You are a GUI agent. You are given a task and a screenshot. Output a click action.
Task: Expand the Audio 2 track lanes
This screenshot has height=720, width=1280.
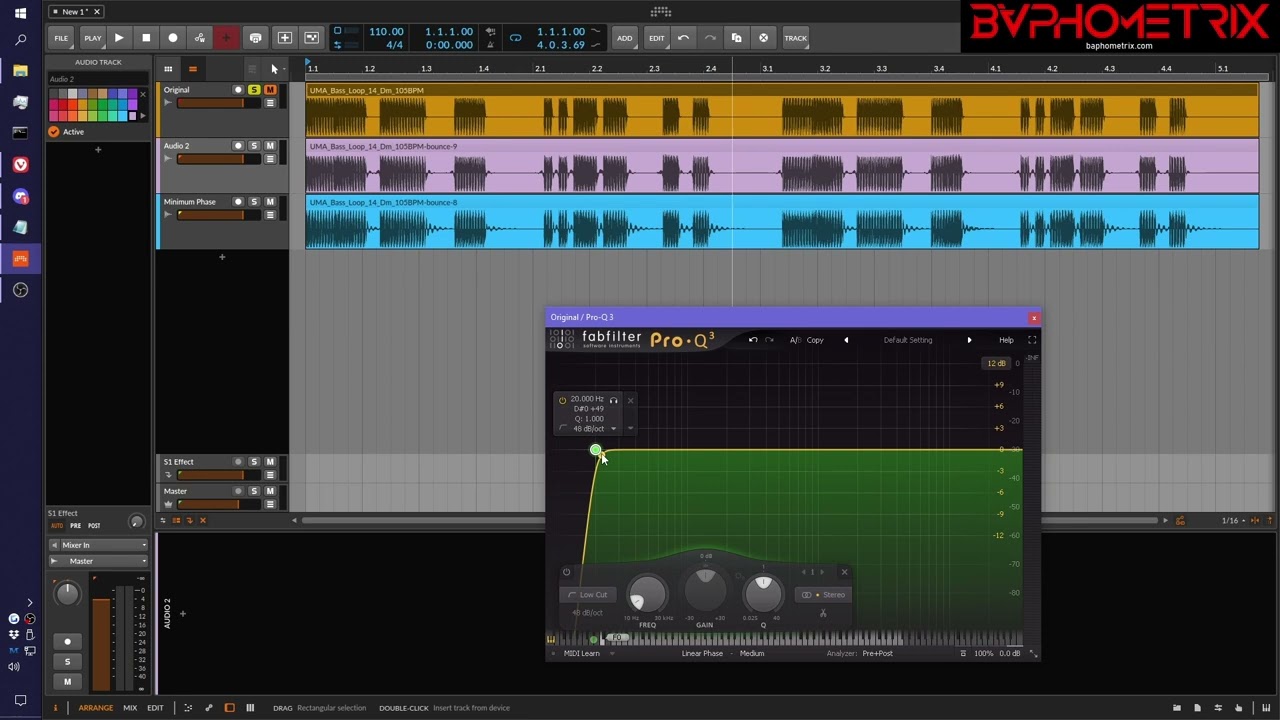point(168,159)
